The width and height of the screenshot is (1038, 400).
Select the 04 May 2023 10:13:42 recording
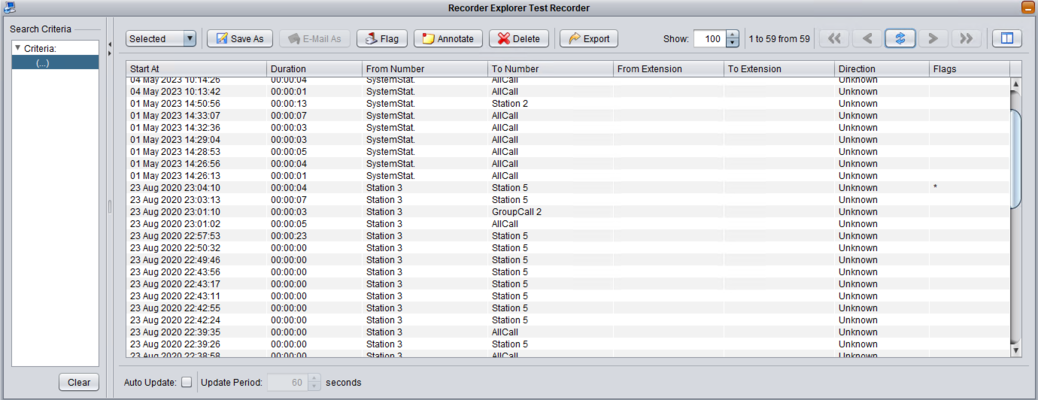tap(568, 91)
